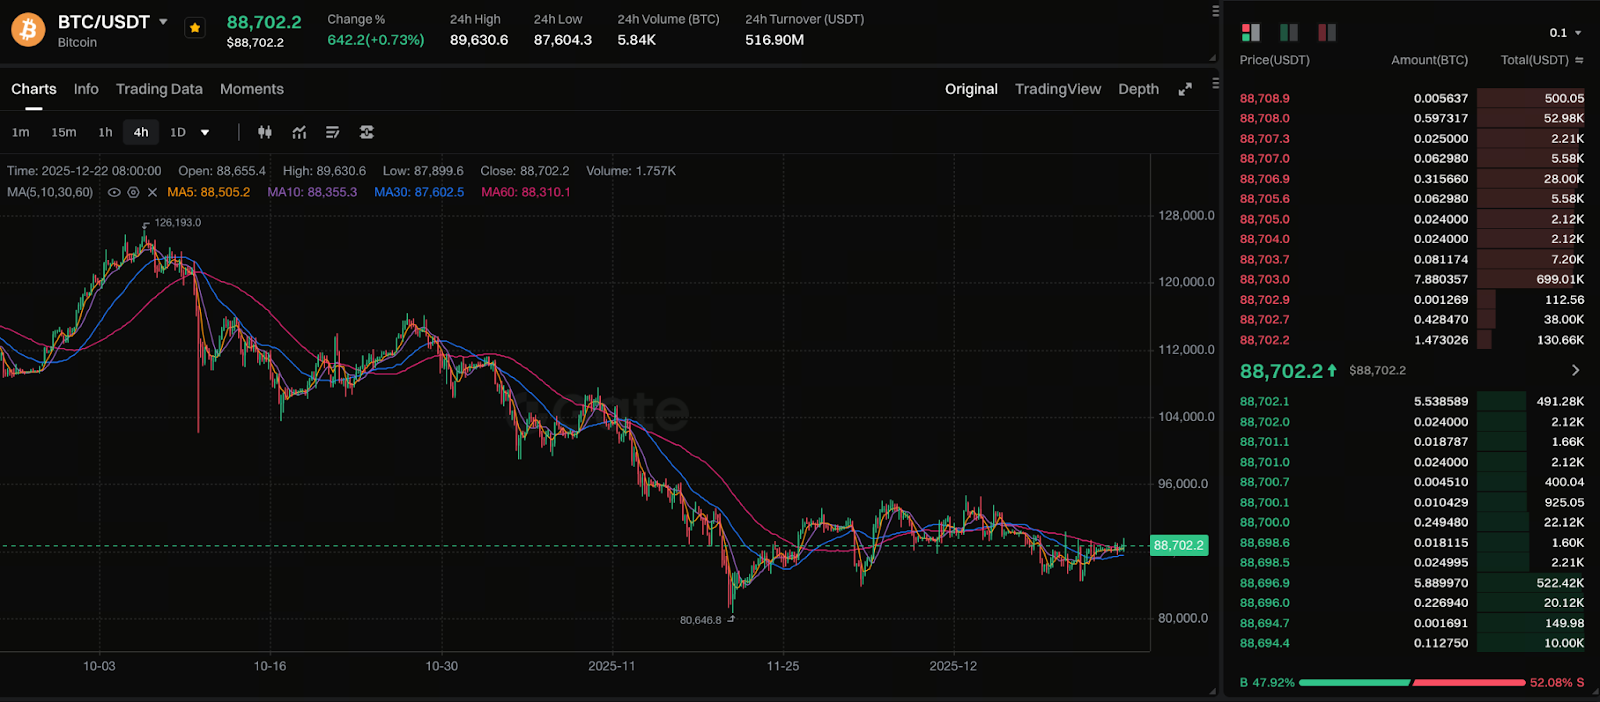Click the drawing tools icon in chart toolbar
This screenshot has height=702, width=1600.
[333, 132]
